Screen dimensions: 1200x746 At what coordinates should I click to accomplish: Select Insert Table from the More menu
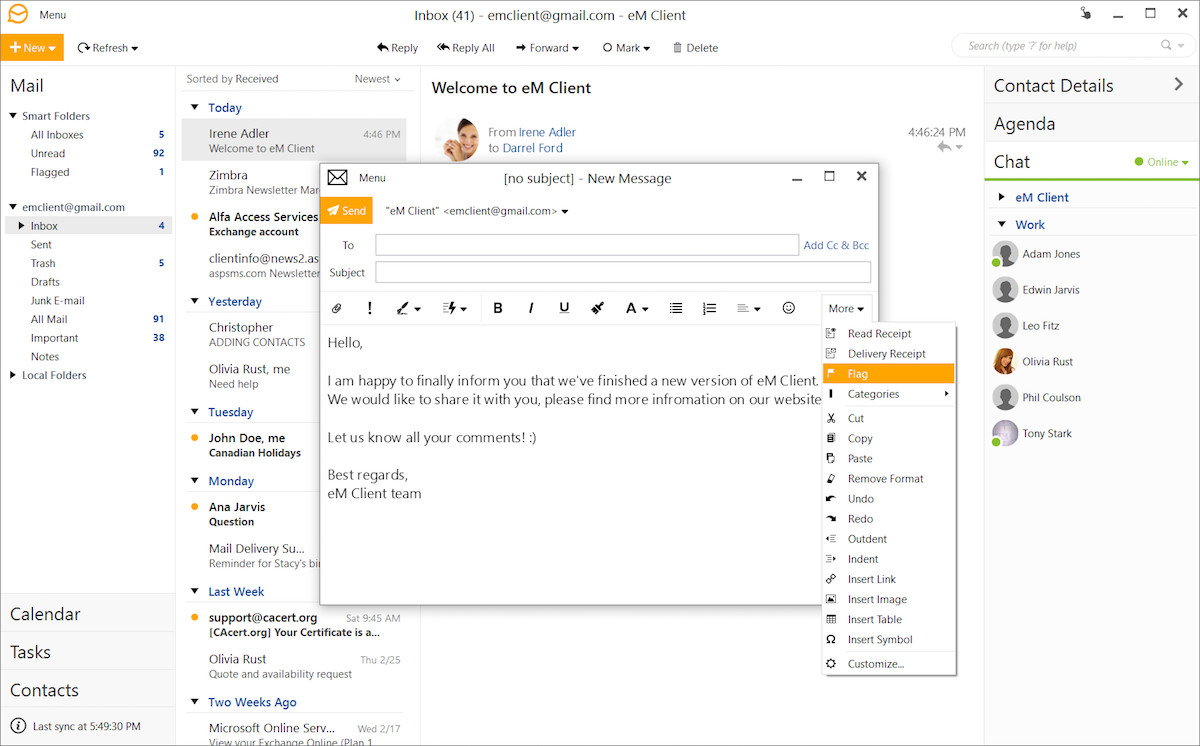pos(877,619)
